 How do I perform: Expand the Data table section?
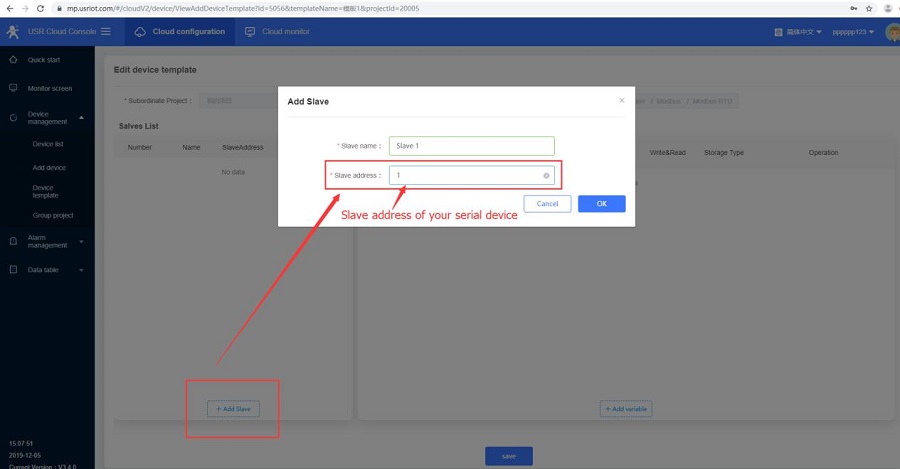(x=47, y=270)
